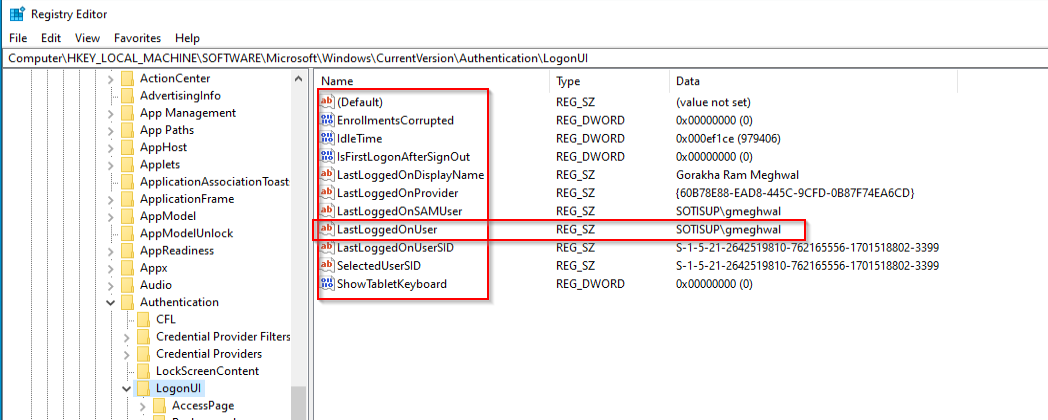Expand the AppModel key

coord(111,217)
